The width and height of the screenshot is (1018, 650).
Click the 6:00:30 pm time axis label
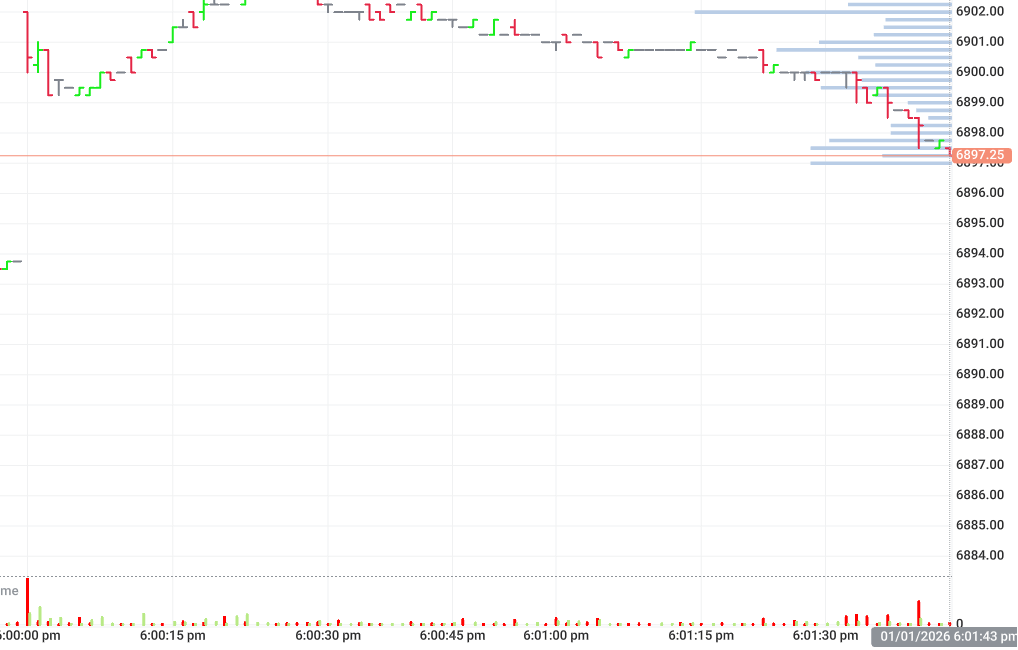point(328,635)
